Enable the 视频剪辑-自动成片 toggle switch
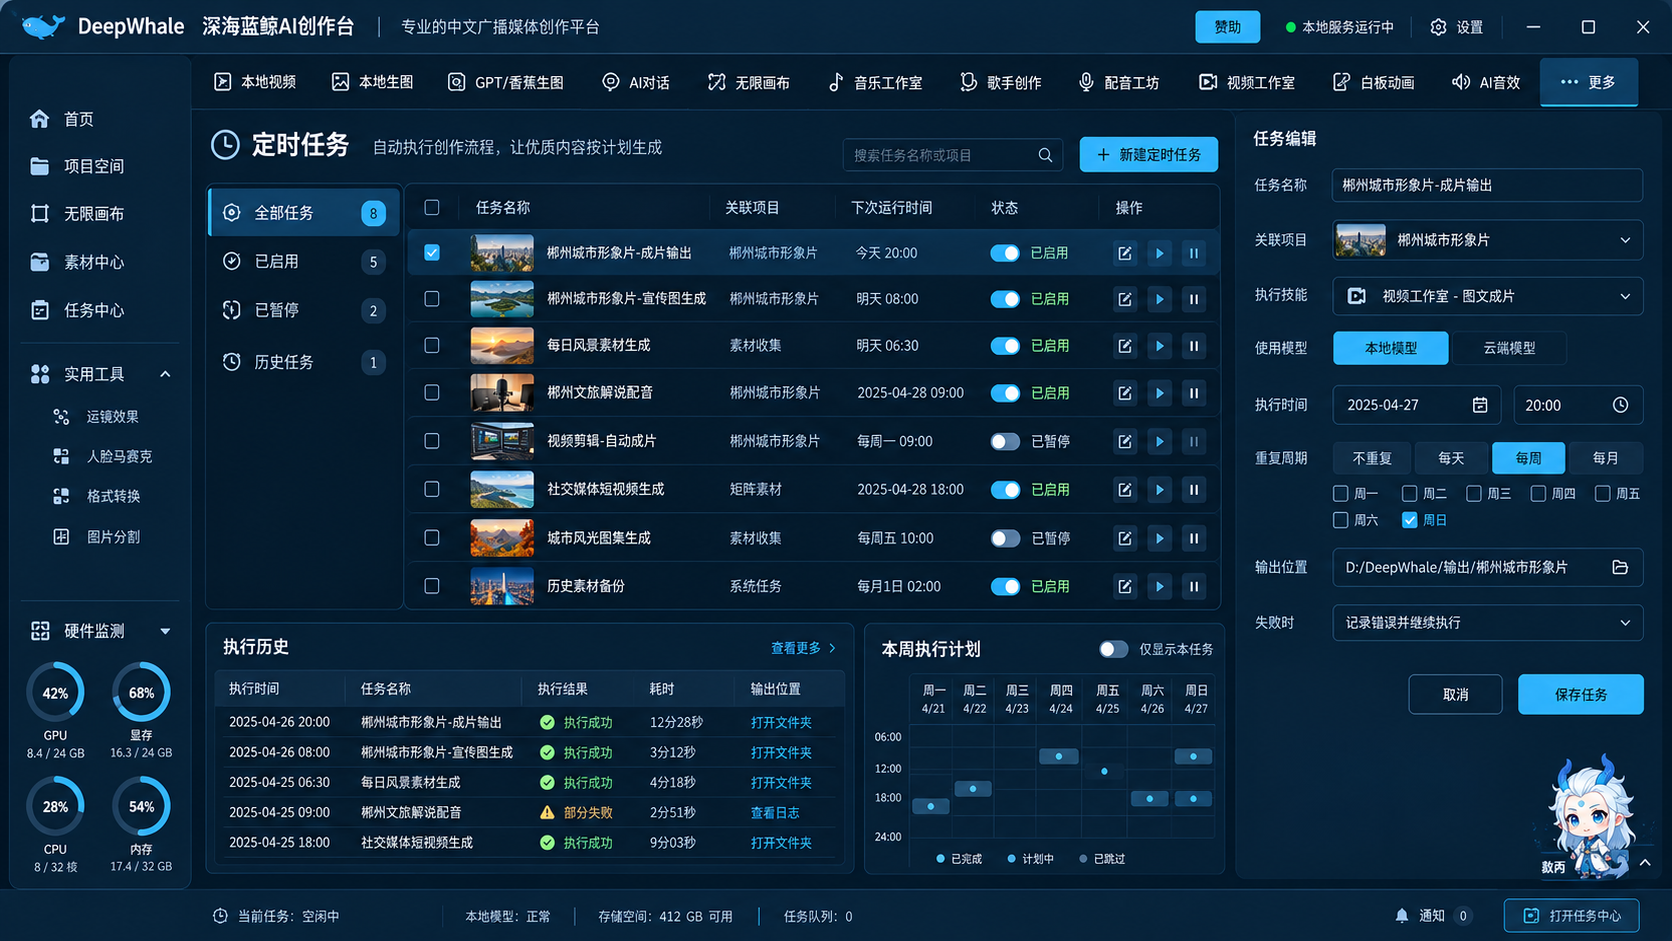1672x941 pixels. 1005,441
